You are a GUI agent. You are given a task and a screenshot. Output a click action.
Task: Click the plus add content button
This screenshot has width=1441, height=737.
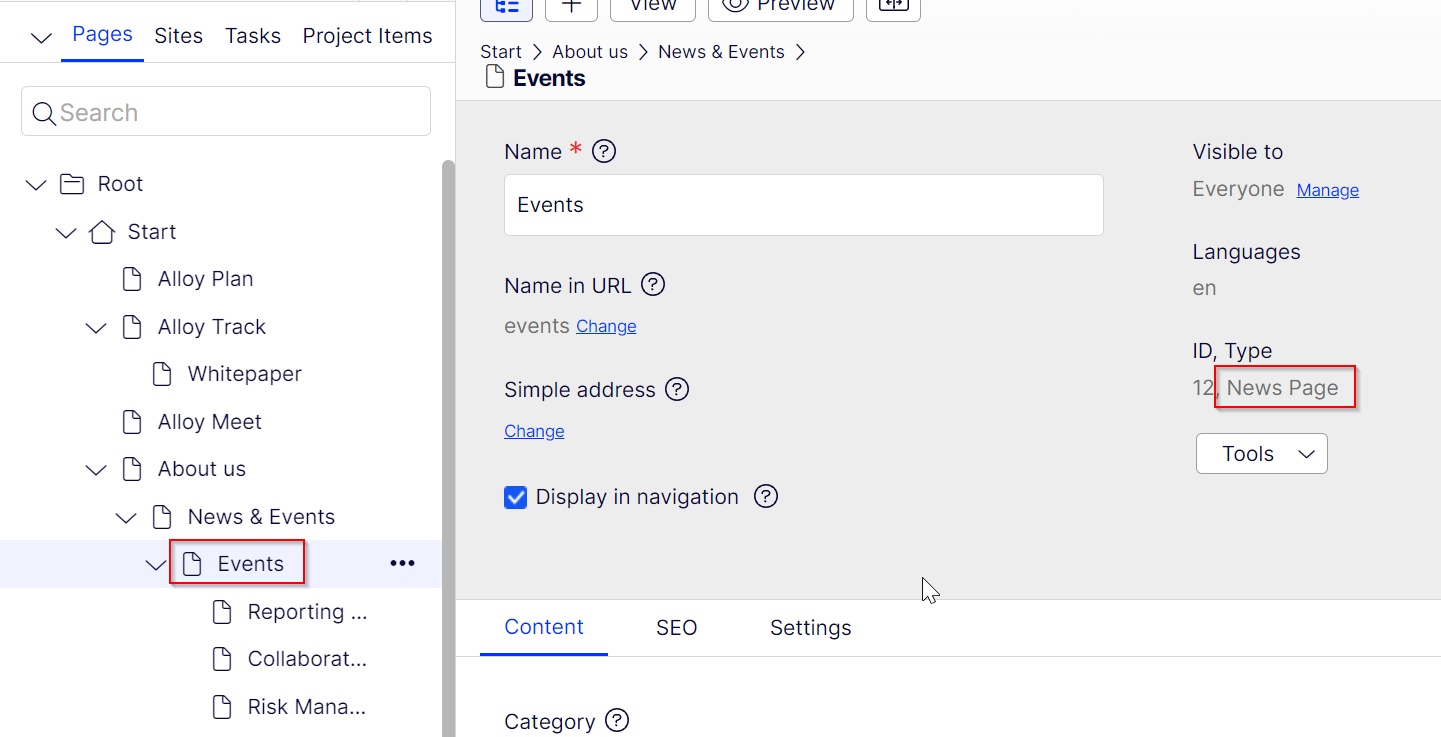click(571, 6)
